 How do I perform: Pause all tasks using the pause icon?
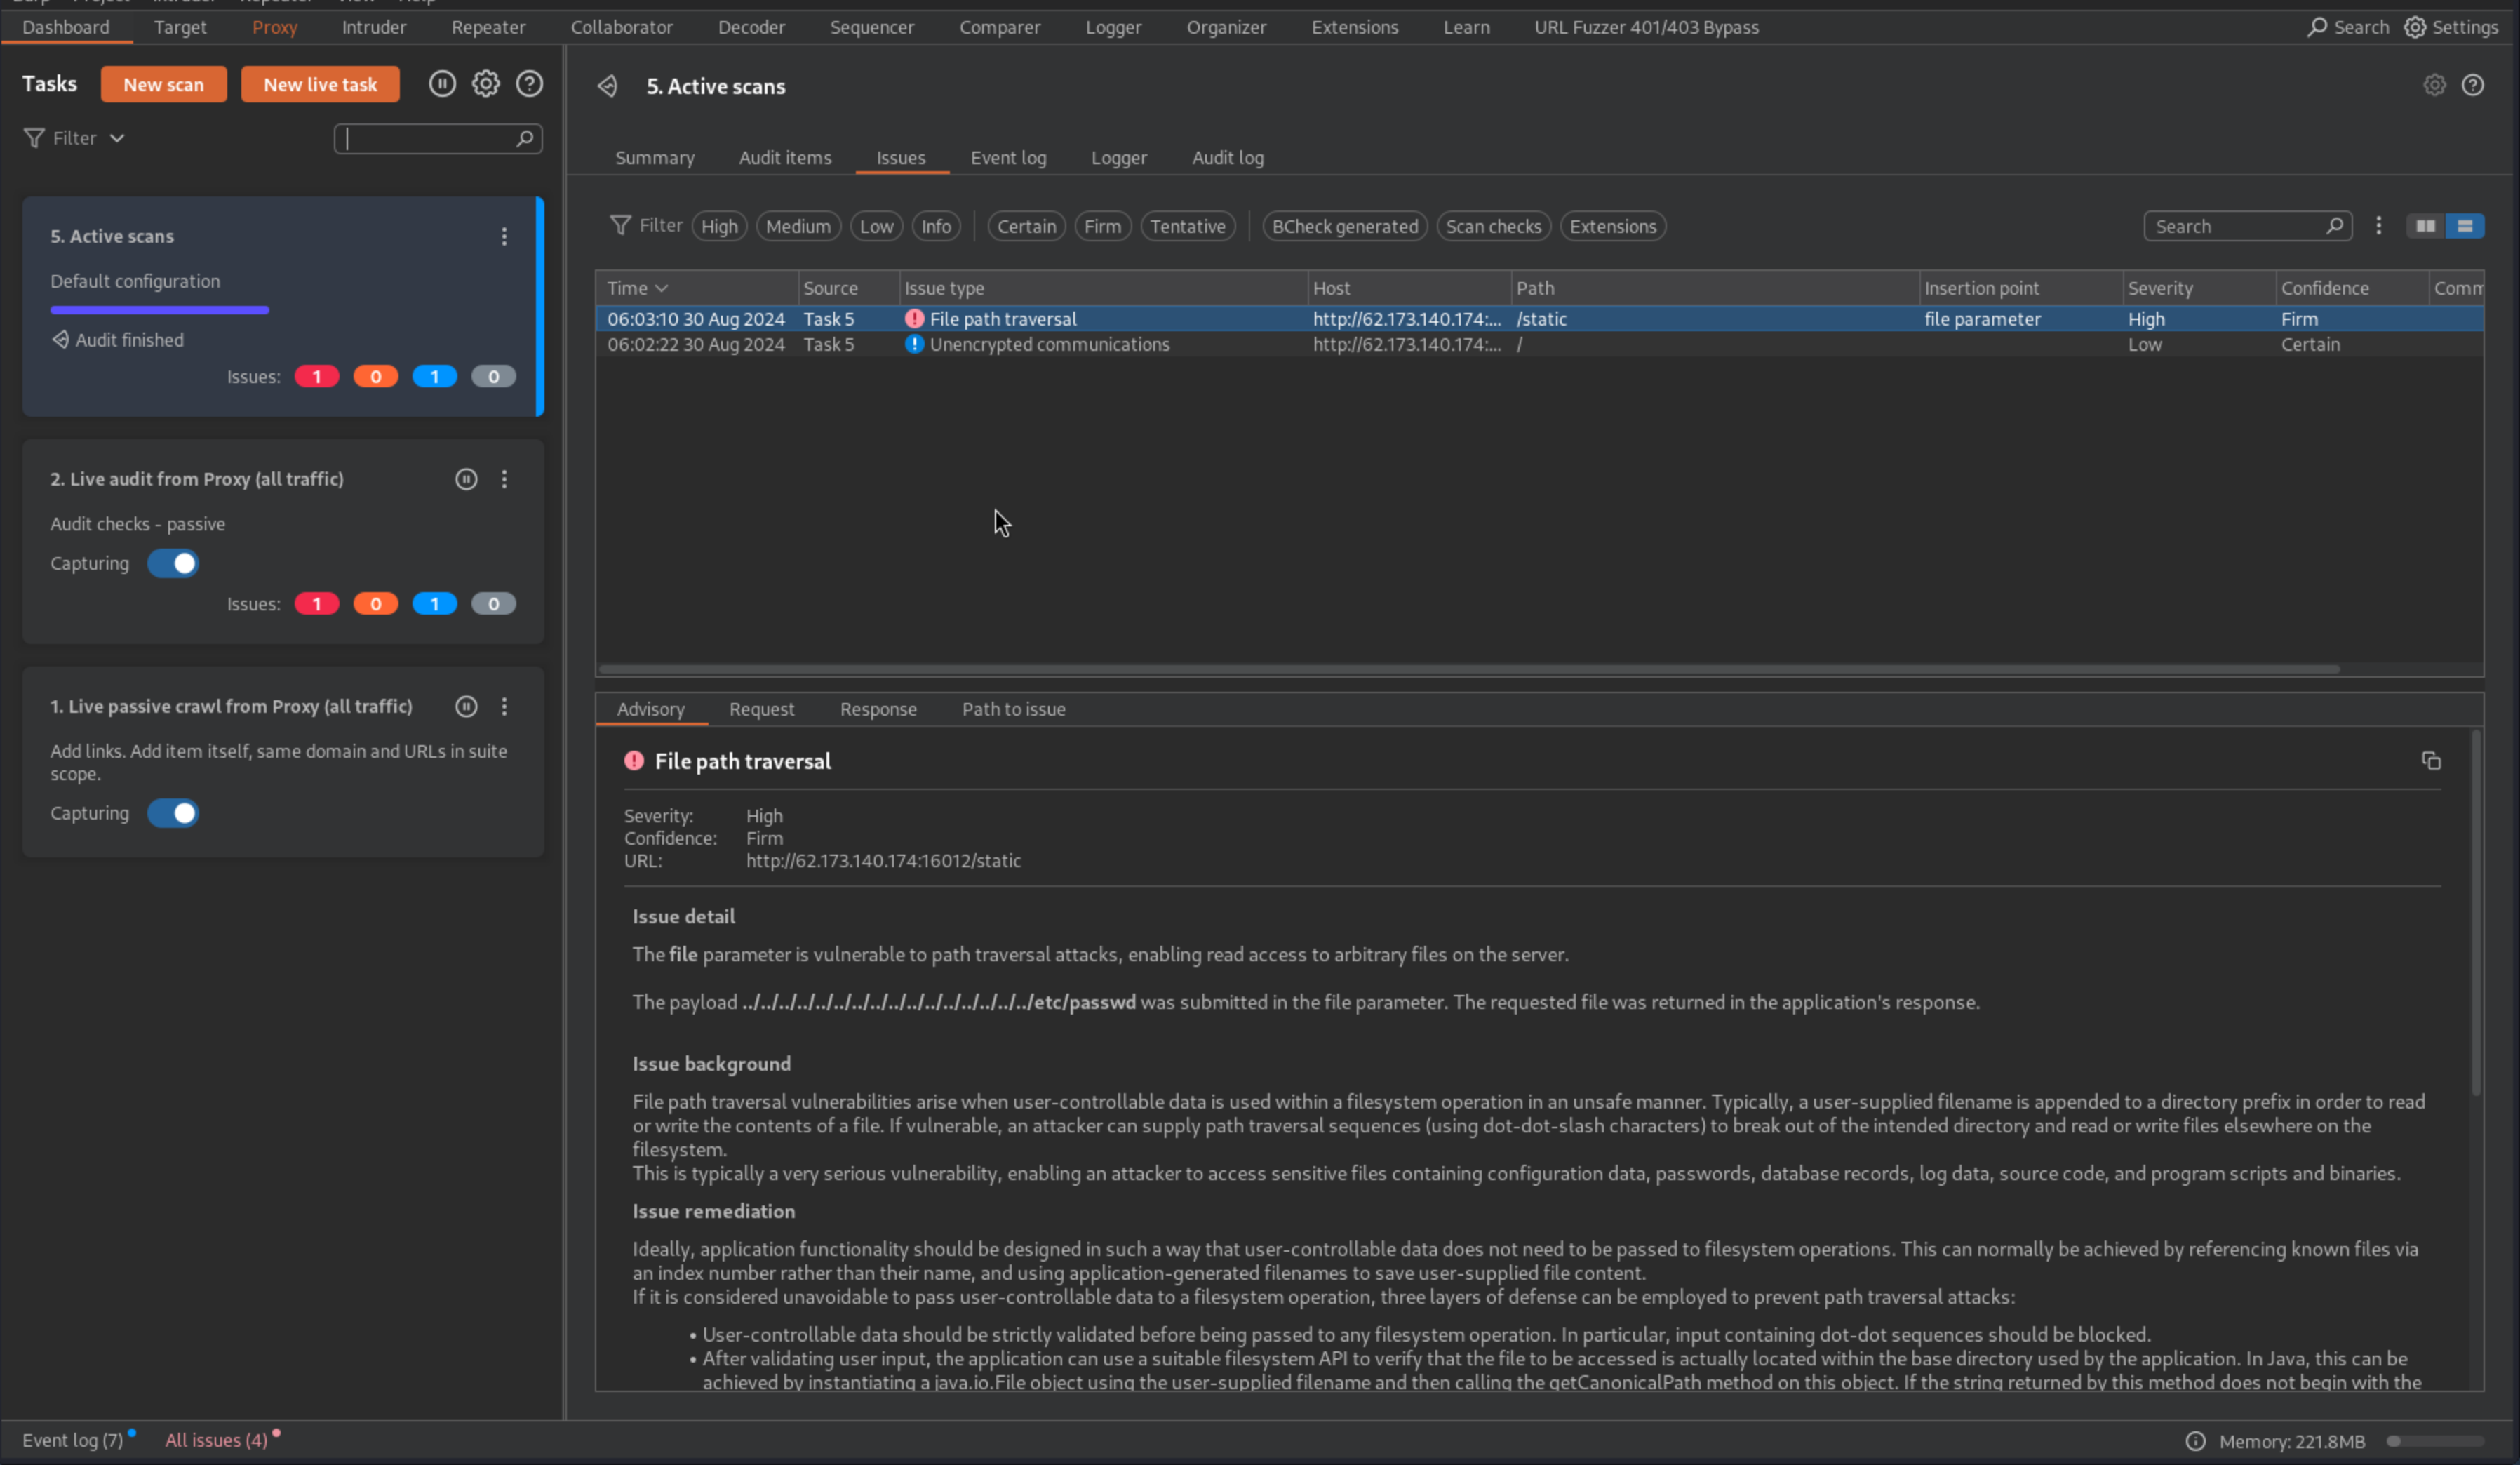pyautogui.click(x=442, y=84)
